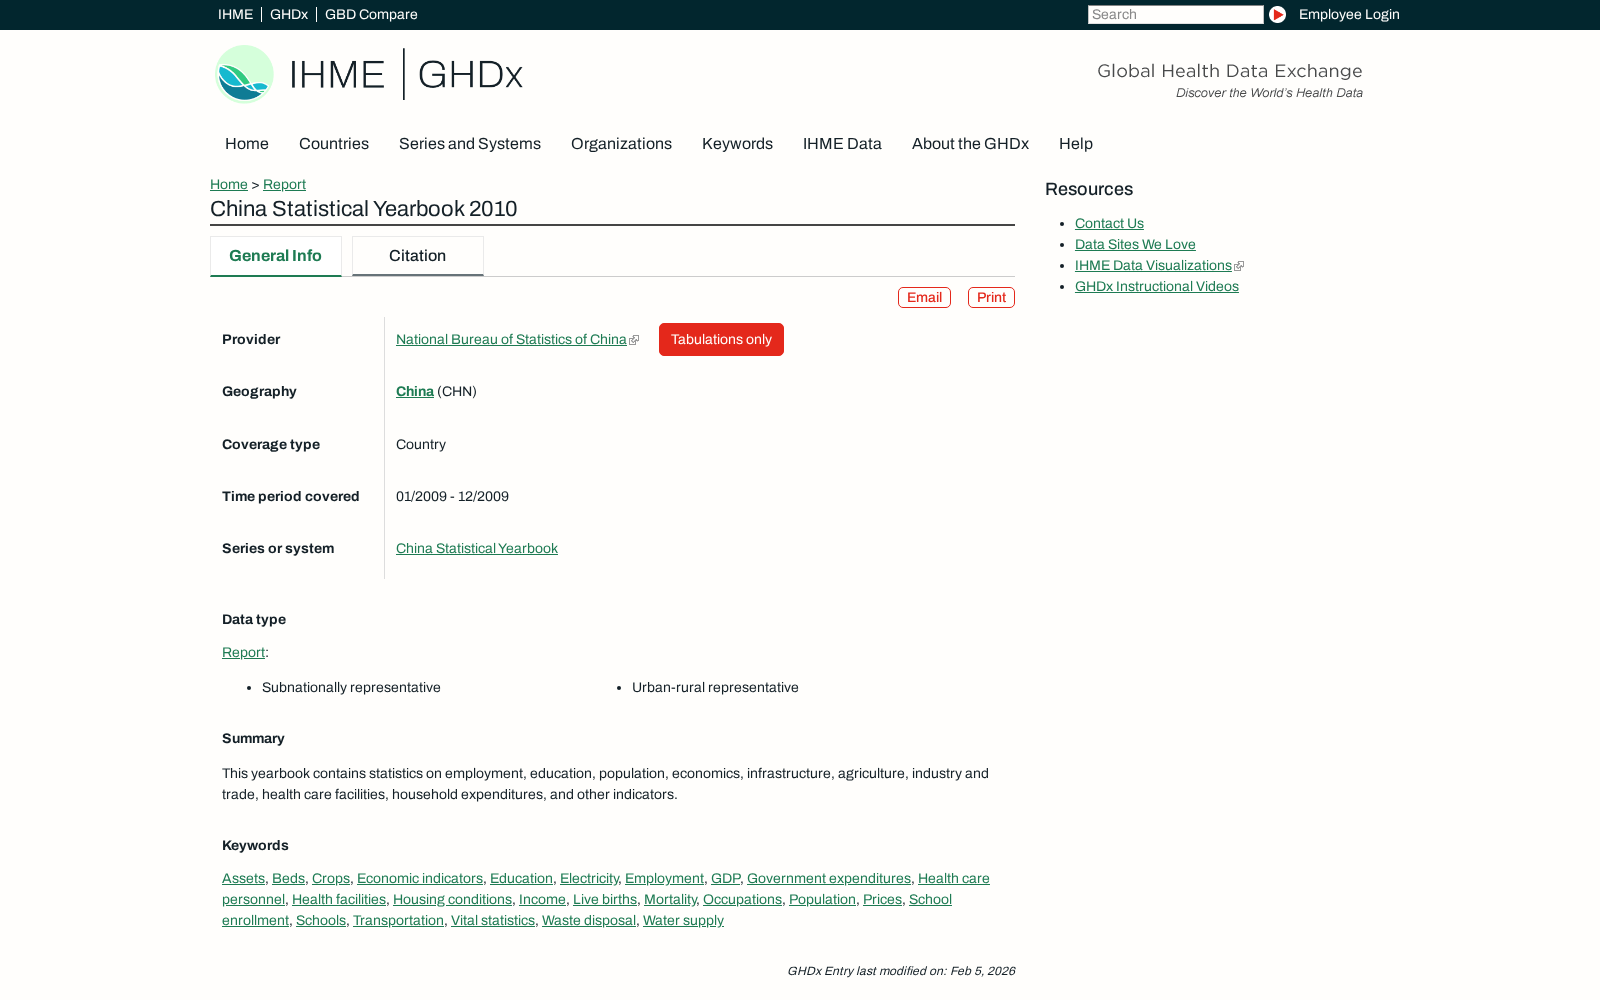Viewport: 1600px width, 1000px height.
Task: Click the Waste disposal keyword link
Action: coord(589,920)
